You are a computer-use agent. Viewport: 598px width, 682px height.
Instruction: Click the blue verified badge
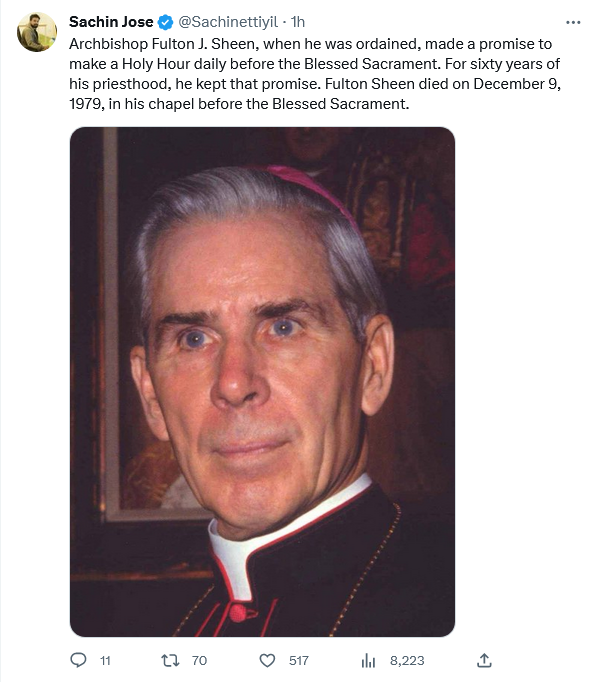point(165,22)
